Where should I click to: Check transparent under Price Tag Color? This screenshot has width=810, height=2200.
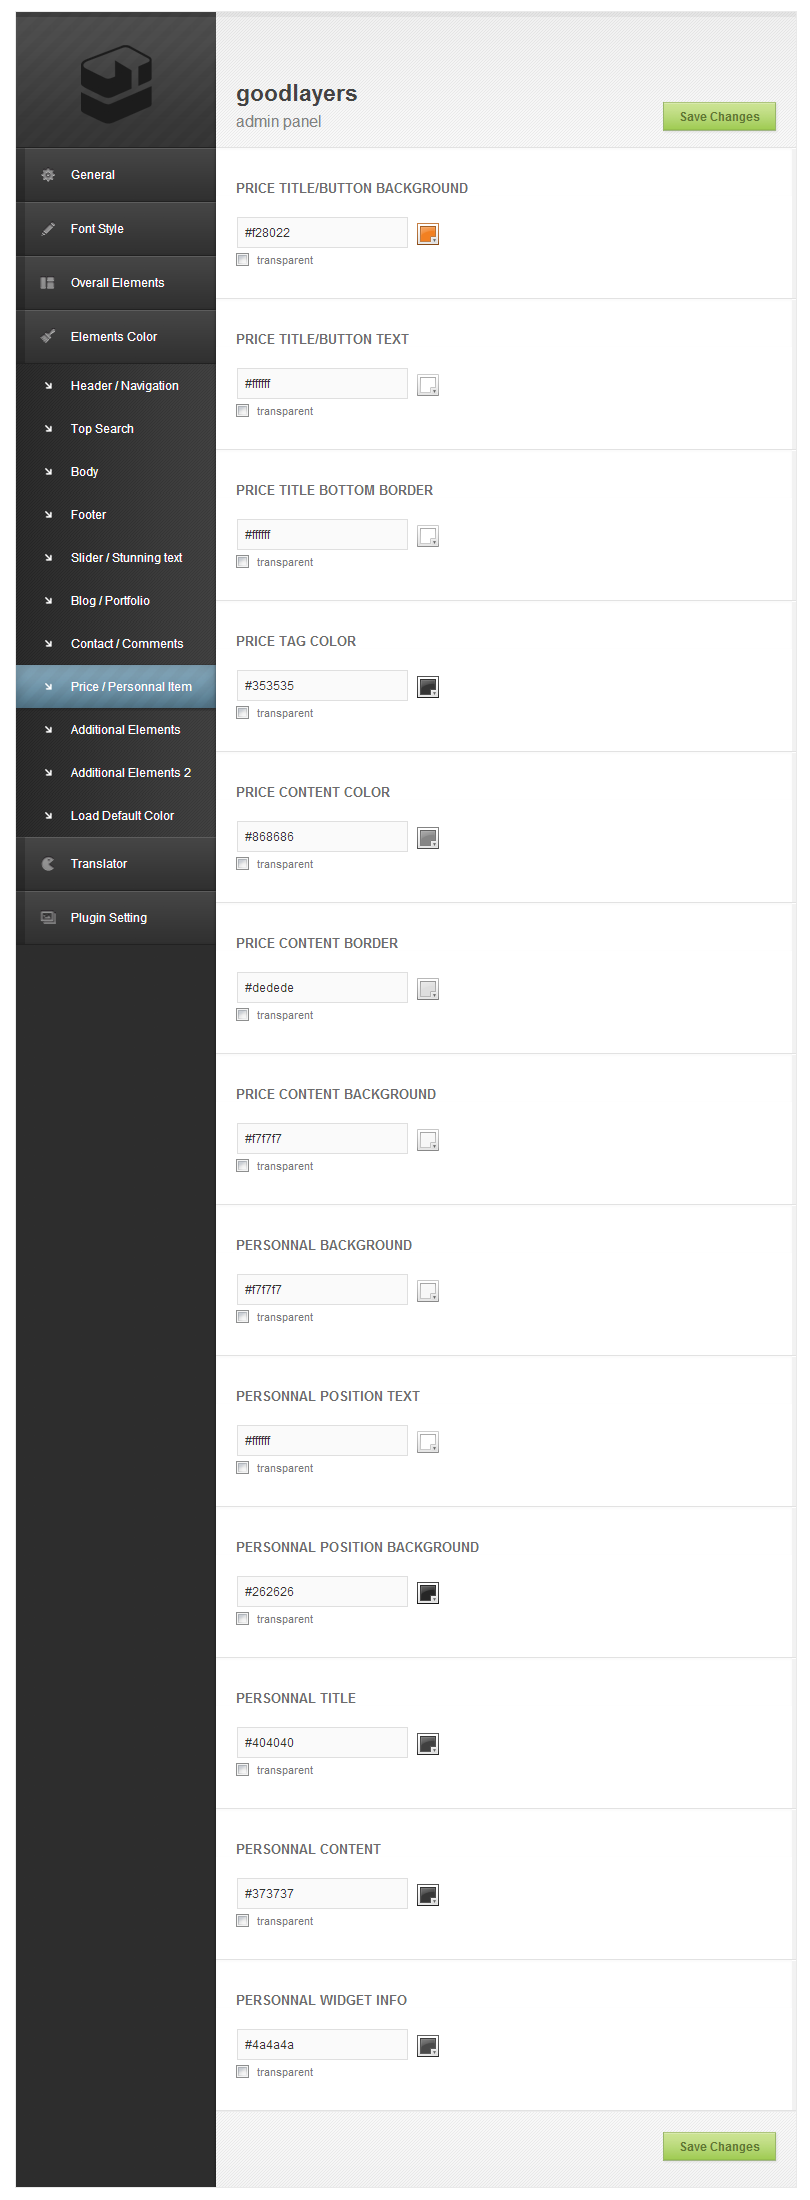(x=243, y=713)
